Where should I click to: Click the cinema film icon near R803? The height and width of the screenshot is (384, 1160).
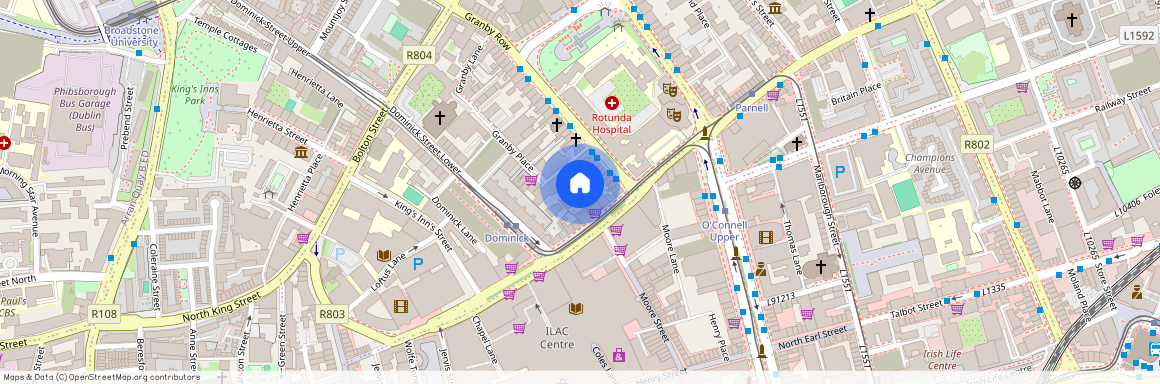click(x=400, y=306)
